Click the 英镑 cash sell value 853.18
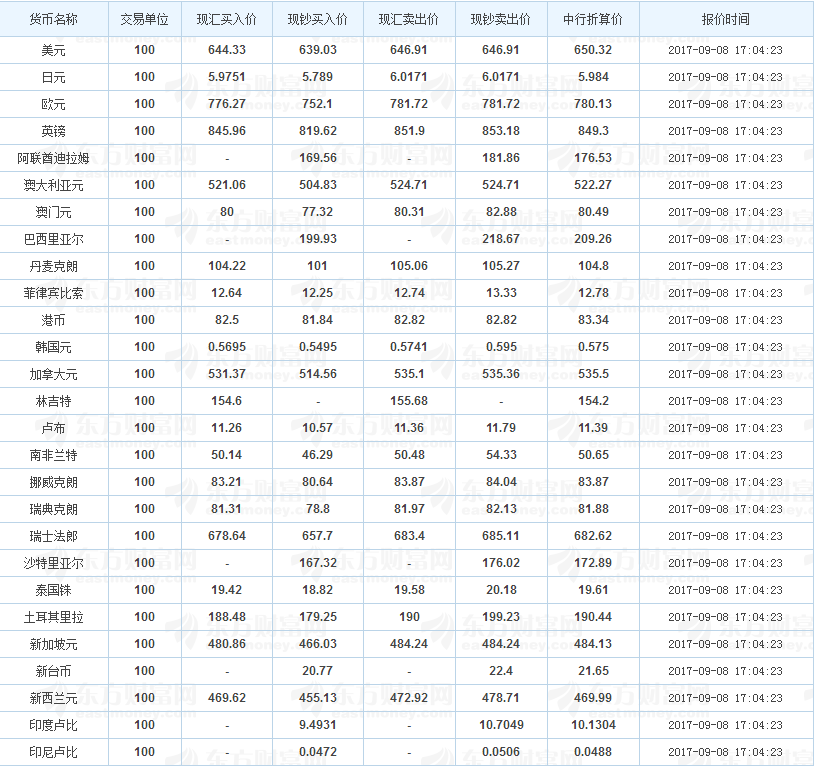The width and height of the screenshot is (815, 767). (x=501, y=131)
